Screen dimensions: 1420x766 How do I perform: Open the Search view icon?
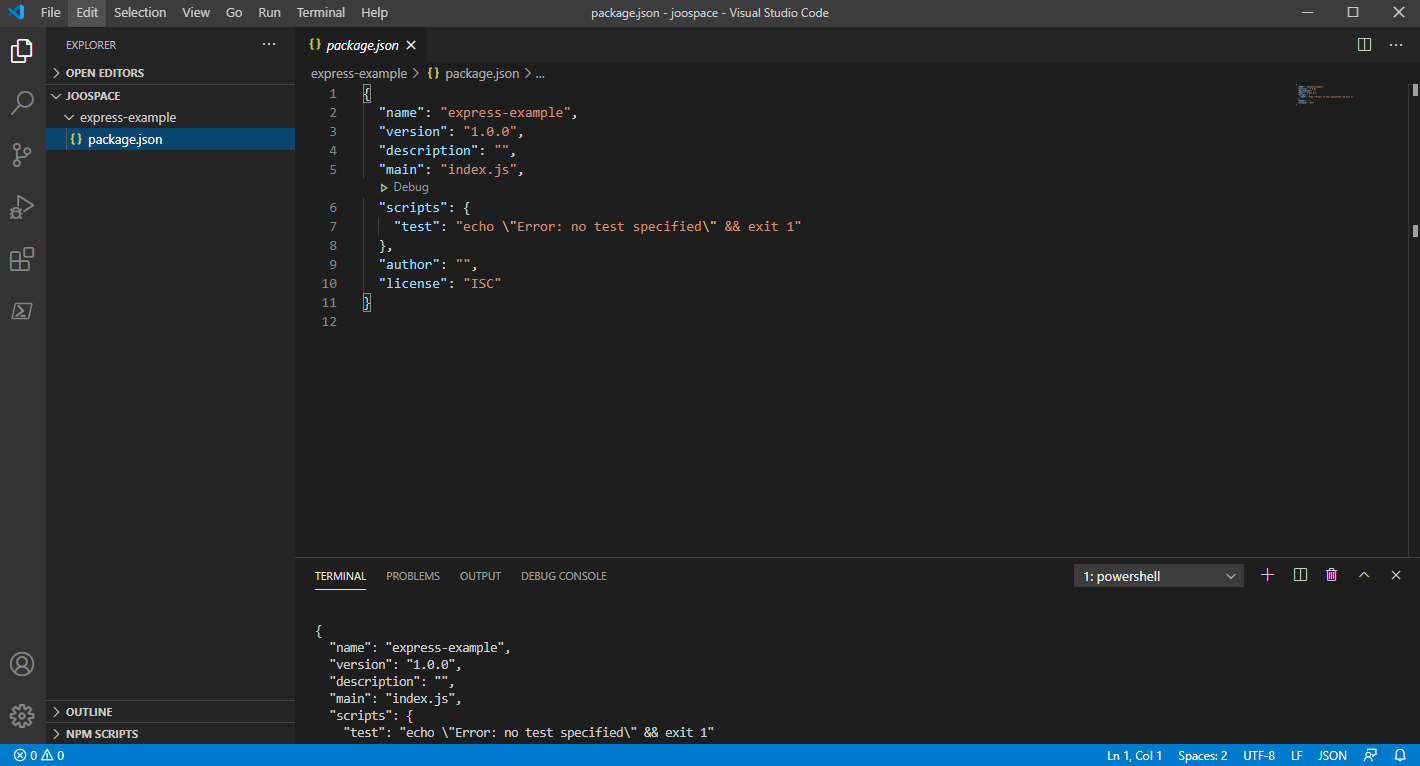coord(22,103)
